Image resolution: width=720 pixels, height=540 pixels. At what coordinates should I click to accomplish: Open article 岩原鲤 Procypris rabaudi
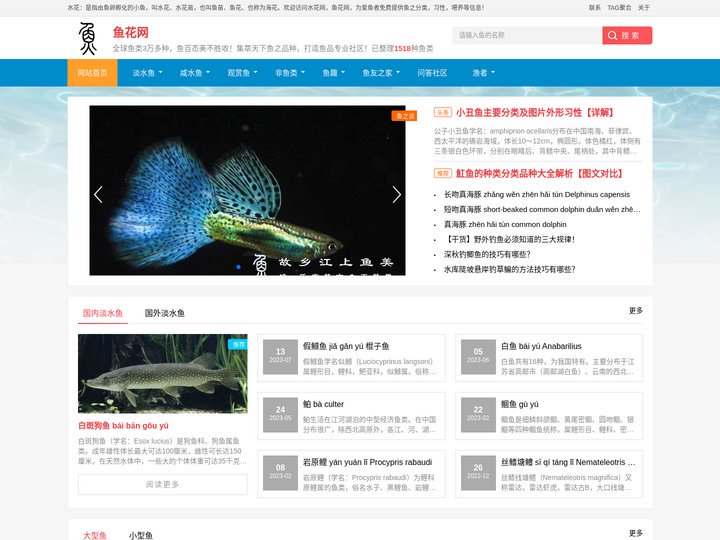367,462
